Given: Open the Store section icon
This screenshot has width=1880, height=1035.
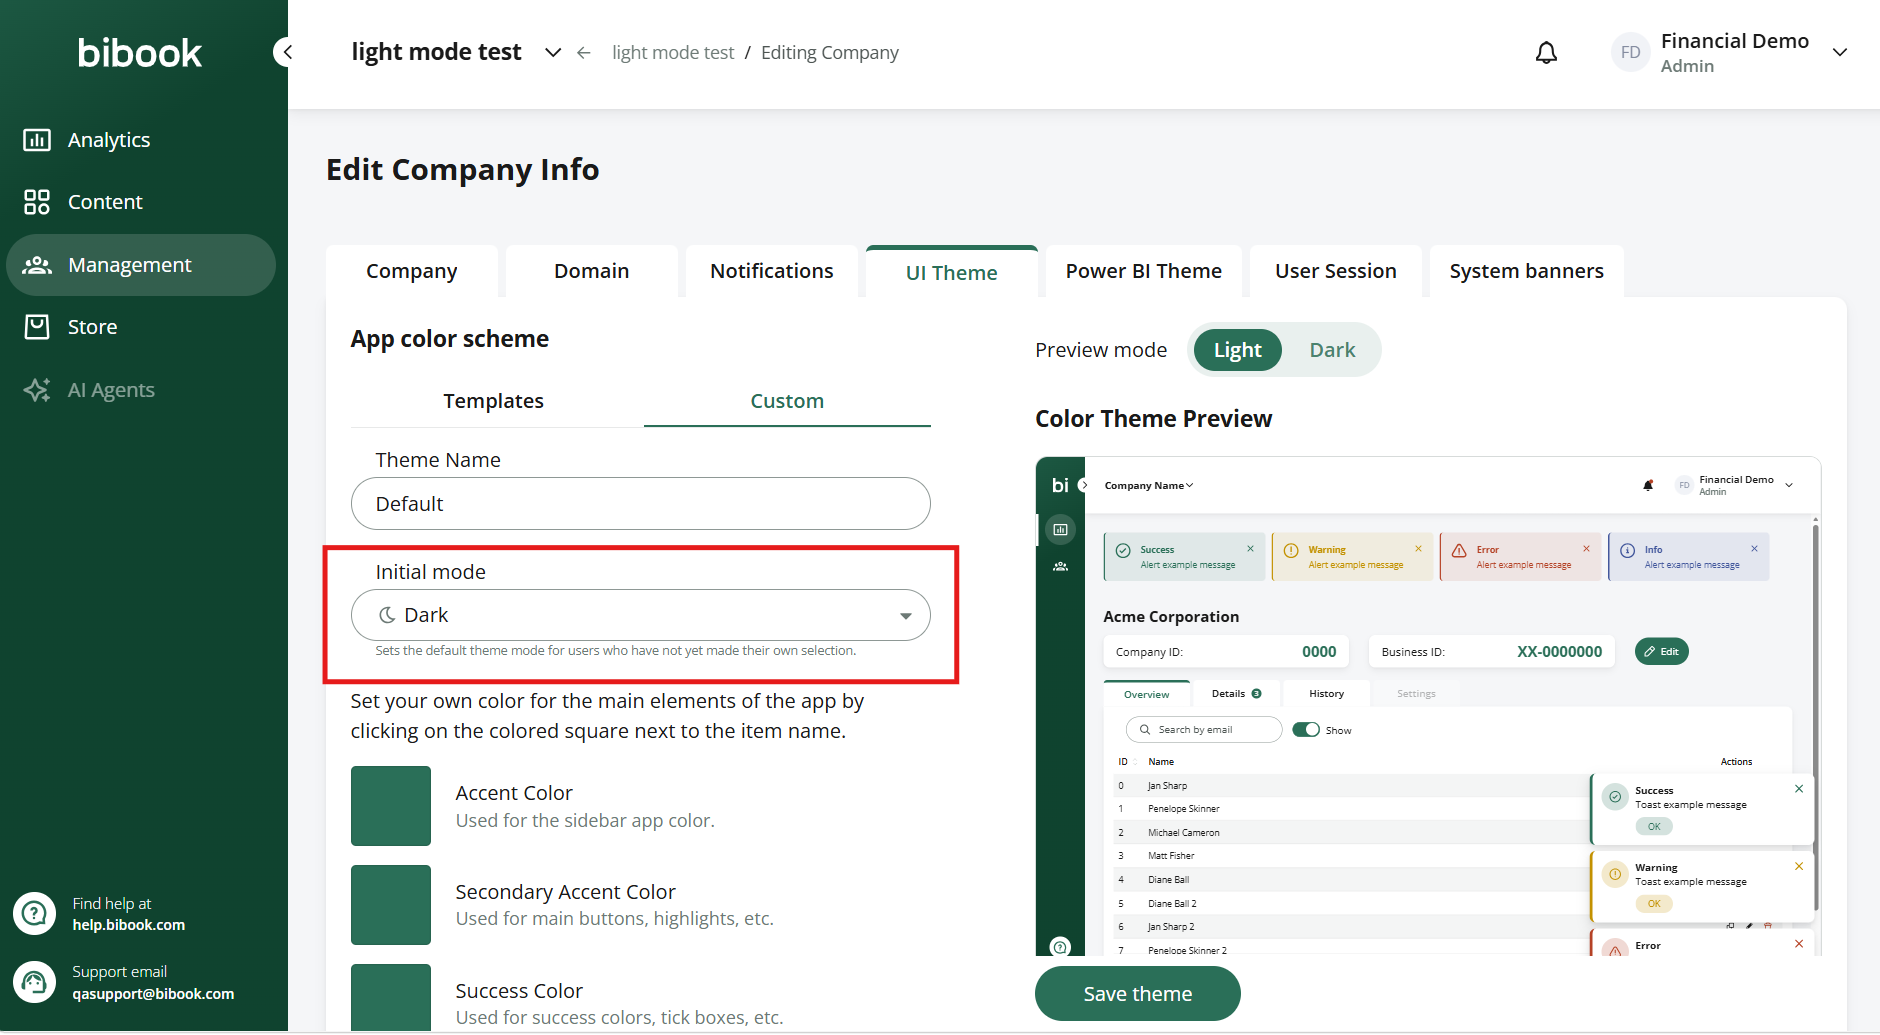Looking at the screenshot, I should pos(37,327).
